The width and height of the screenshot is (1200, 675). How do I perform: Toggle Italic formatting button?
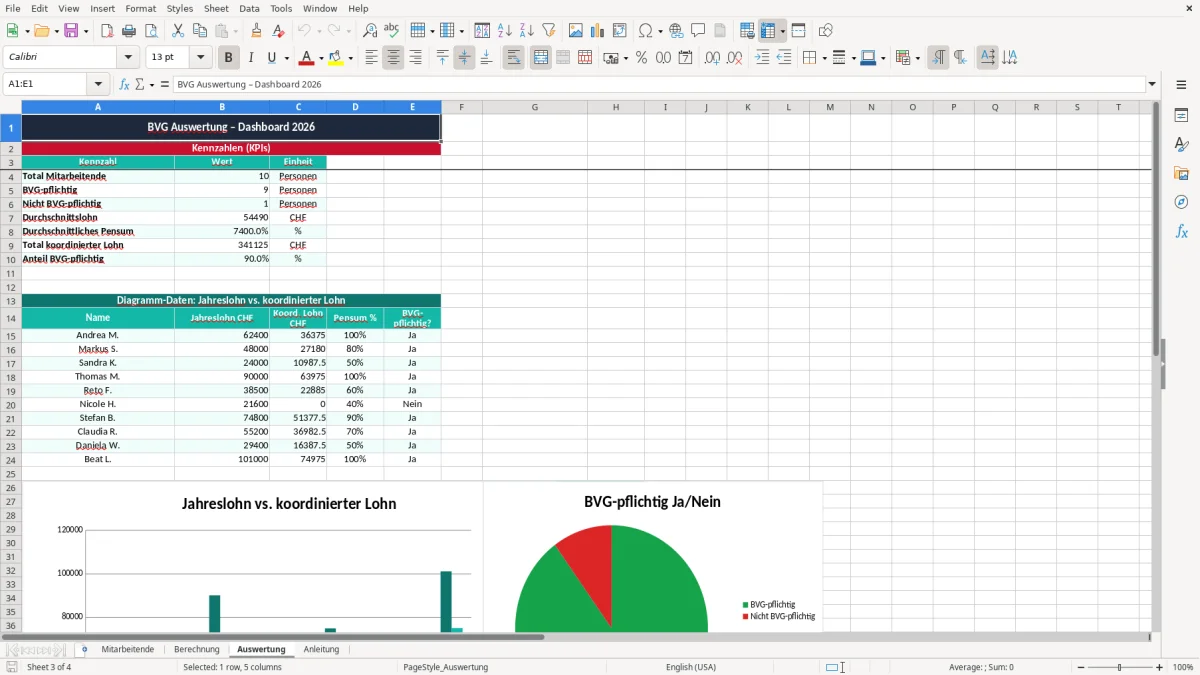(x=250, y=58)
